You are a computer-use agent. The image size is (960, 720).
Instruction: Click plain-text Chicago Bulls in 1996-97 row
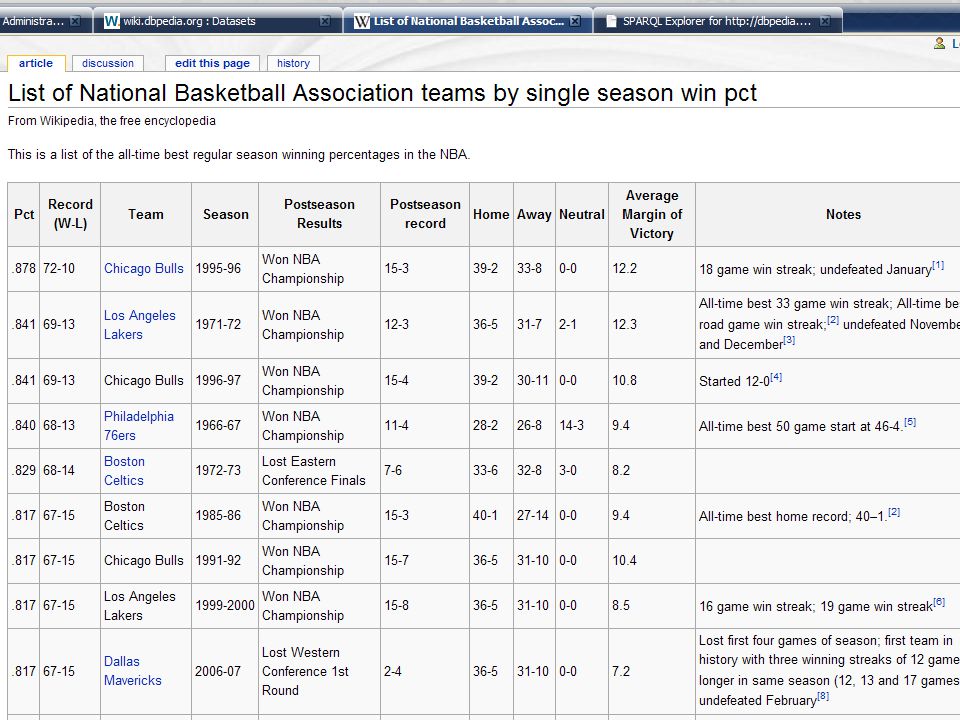(x=144, y=380)
